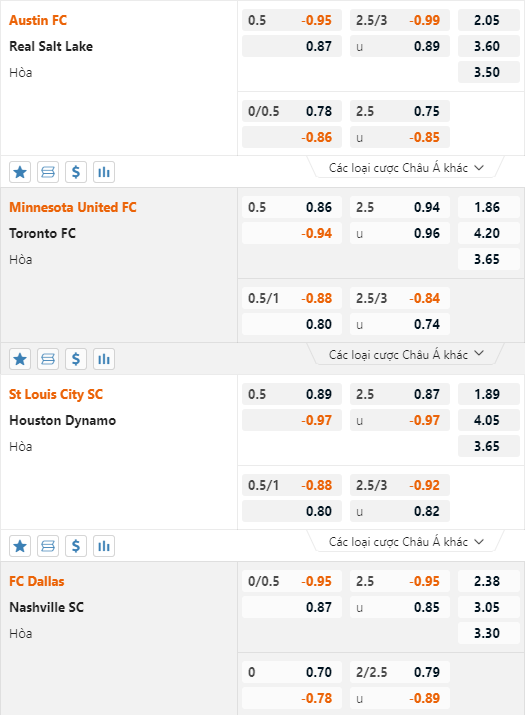Image resolution: width=525 pixels, height=715 pixels.
Task: Add St Louis City SC match to favorites
Action: click(x=20, y=546)
